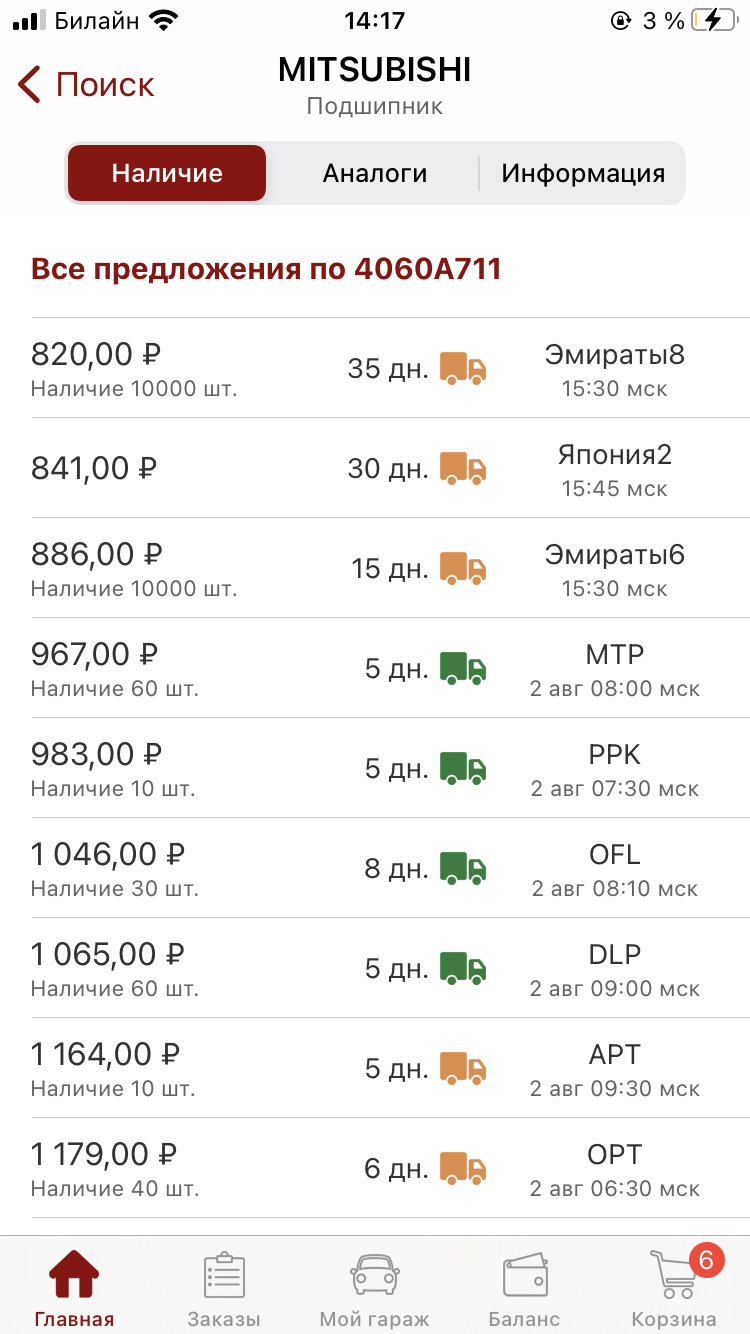Tap orange truck icon in OPT row
Screen dimensions: 750x1334
(463, 1168)
